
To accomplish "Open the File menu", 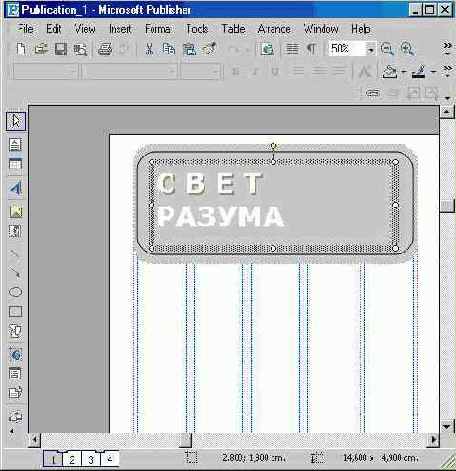I will tap(26, 29).
